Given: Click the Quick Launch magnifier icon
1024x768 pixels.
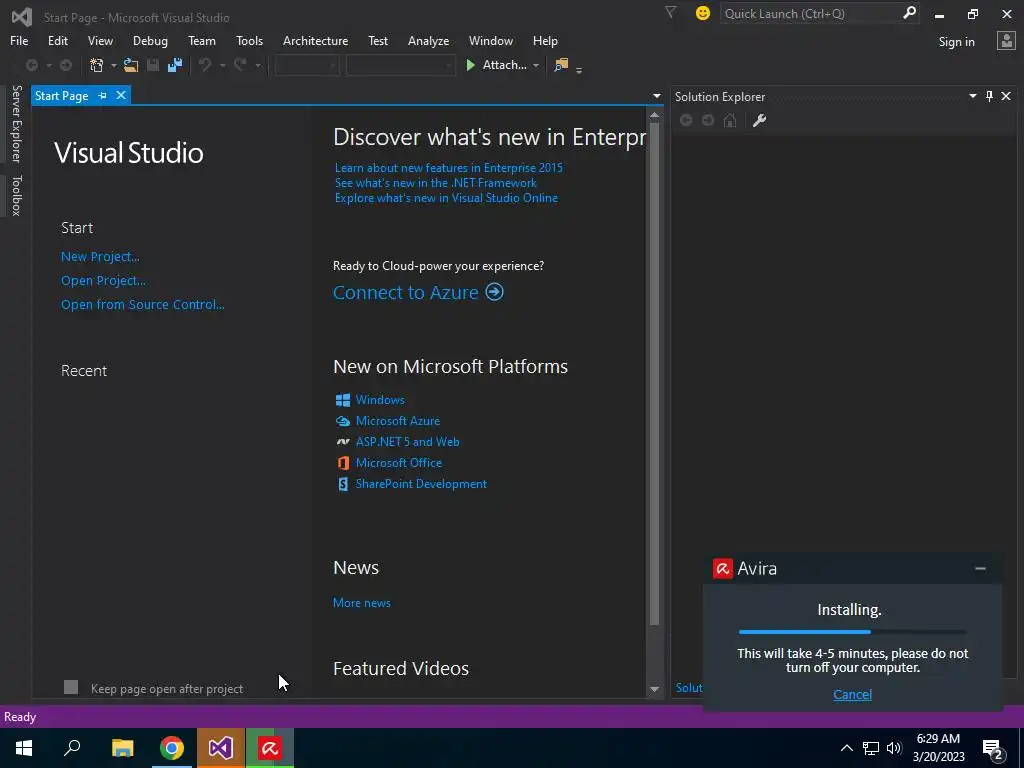Looking at the screenshot, I should pos(909,13).
